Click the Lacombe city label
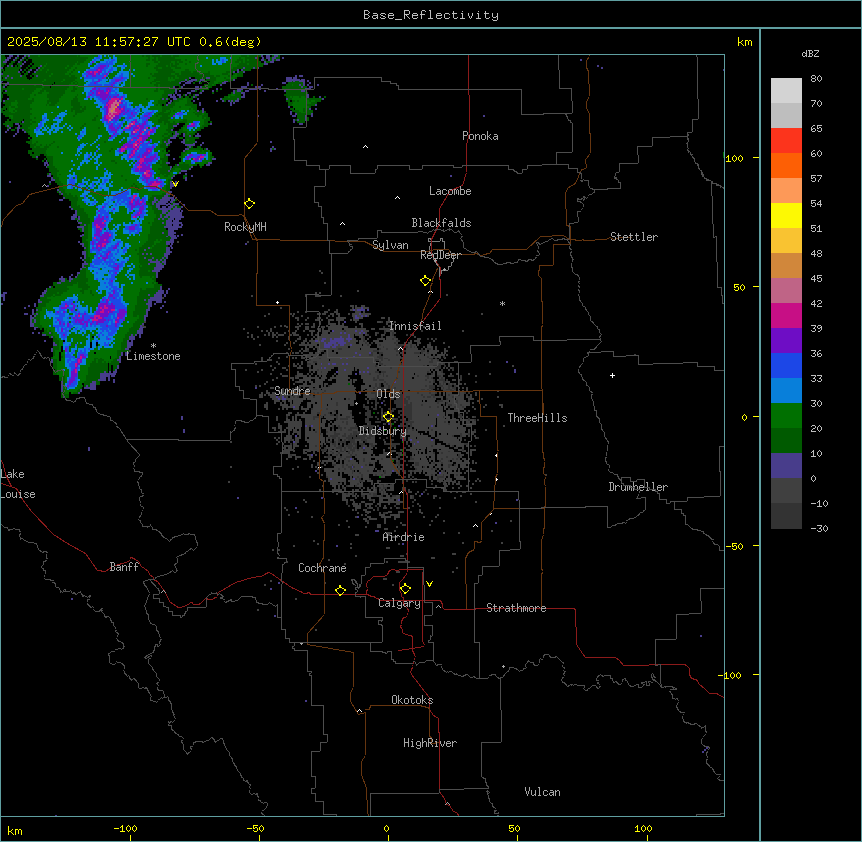 [x=450, y=191]
